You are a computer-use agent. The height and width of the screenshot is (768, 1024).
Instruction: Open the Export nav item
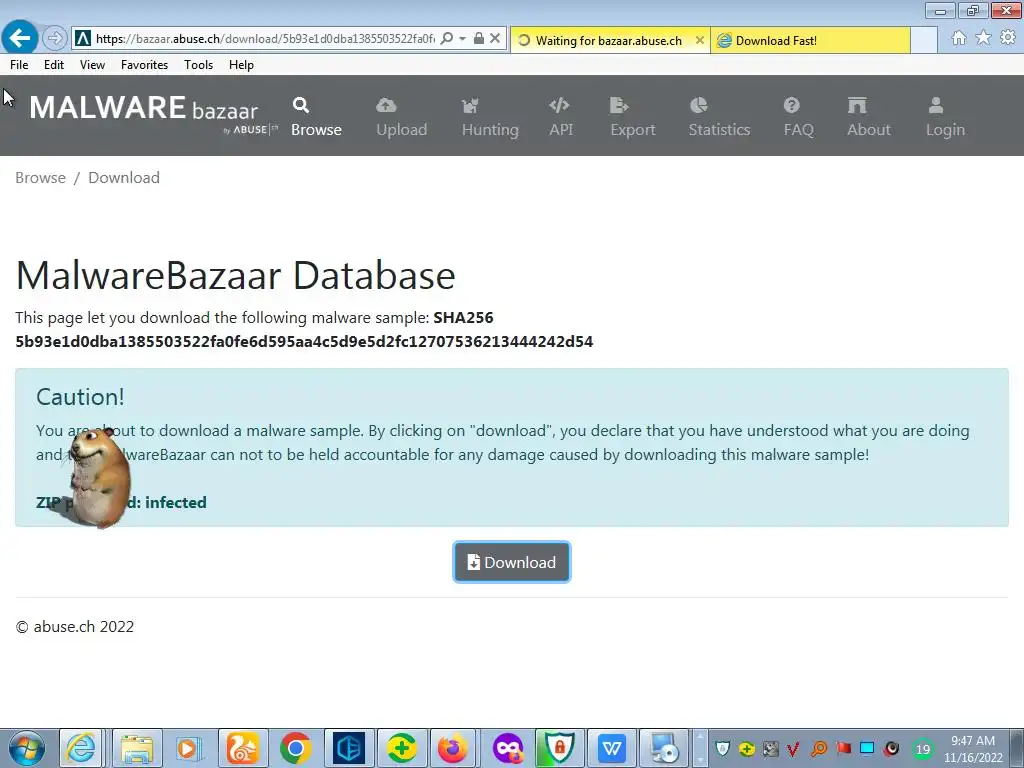tap(632, 117)
